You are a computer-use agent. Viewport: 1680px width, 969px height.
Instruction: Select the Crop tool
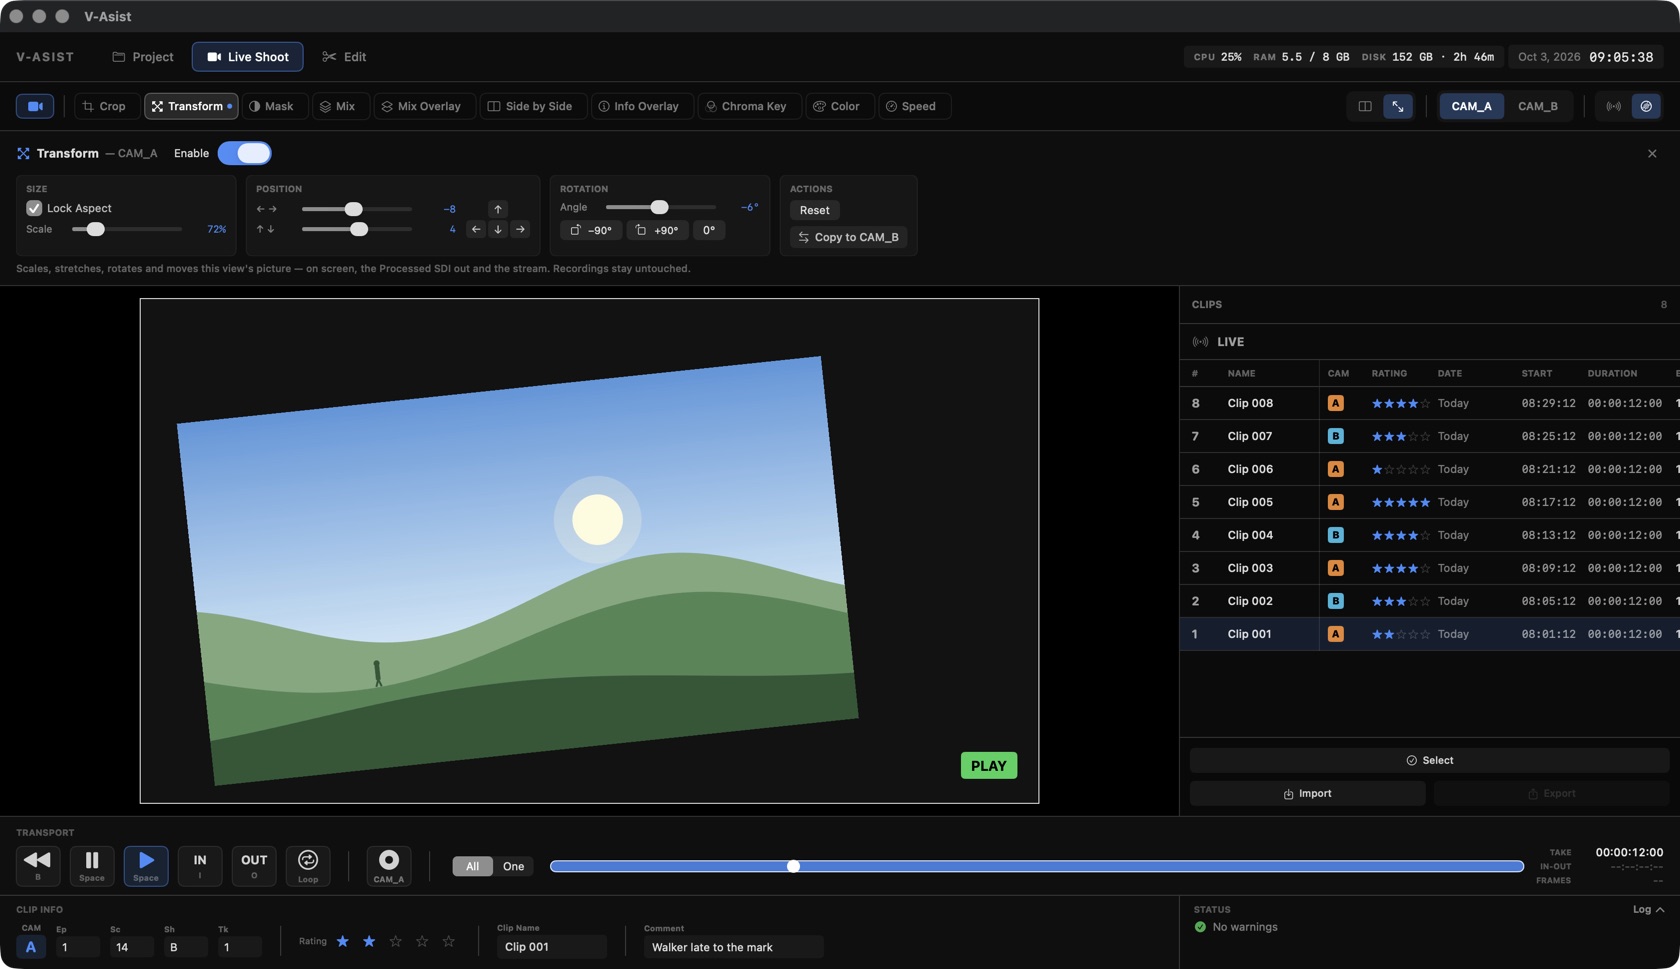tap(104, 106)
